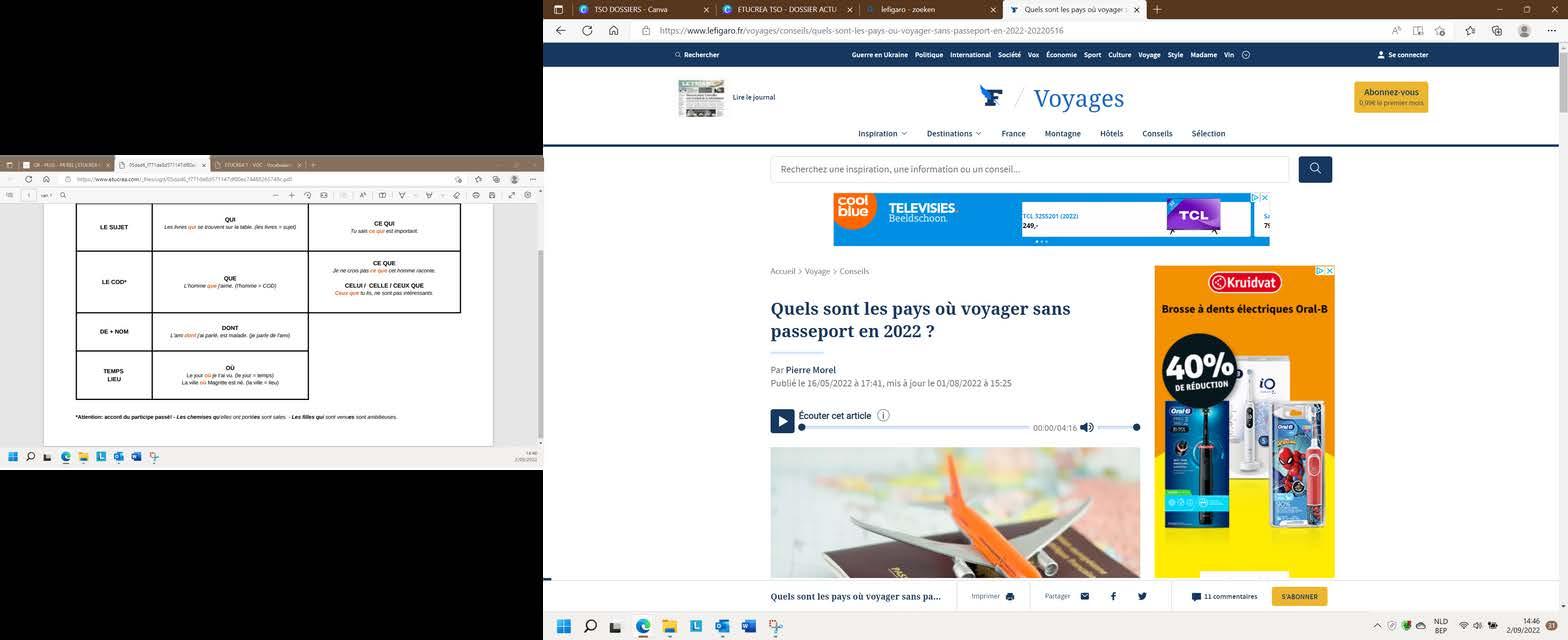
Task: Save the PDF in the left window
Action: click(x=491, y=195)
